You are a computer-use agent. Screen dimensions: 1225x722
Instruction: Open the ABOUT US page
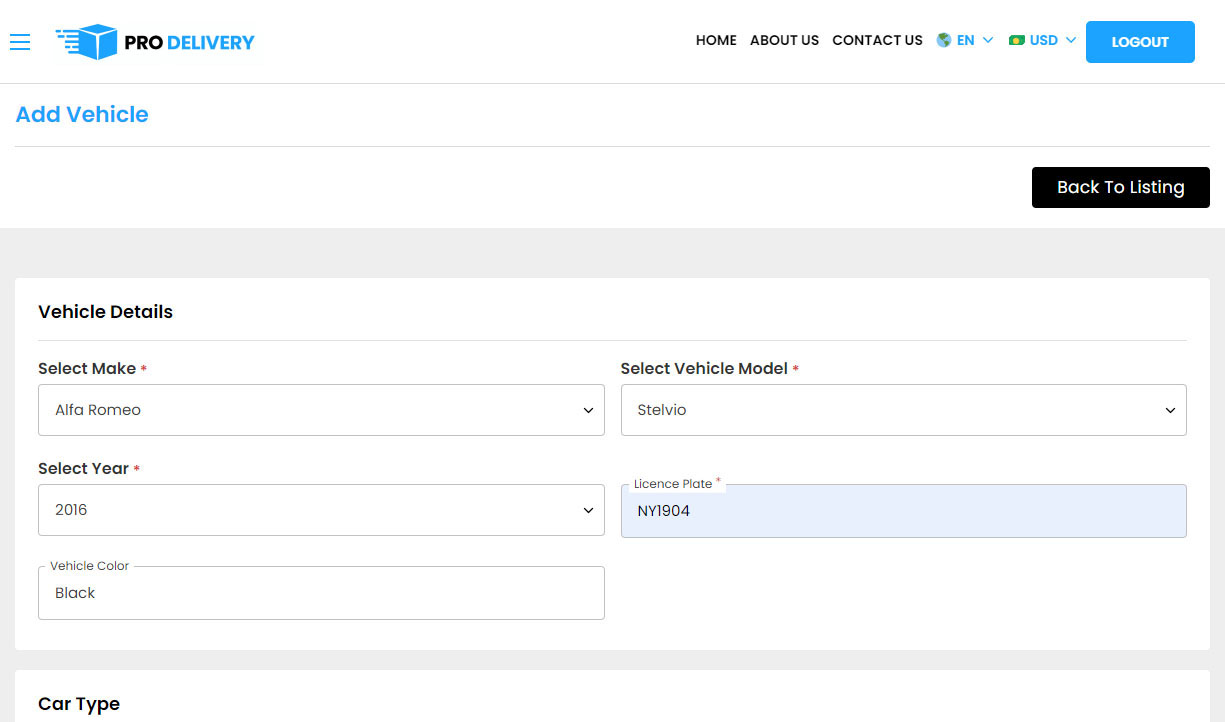click(x=784, y=41)
